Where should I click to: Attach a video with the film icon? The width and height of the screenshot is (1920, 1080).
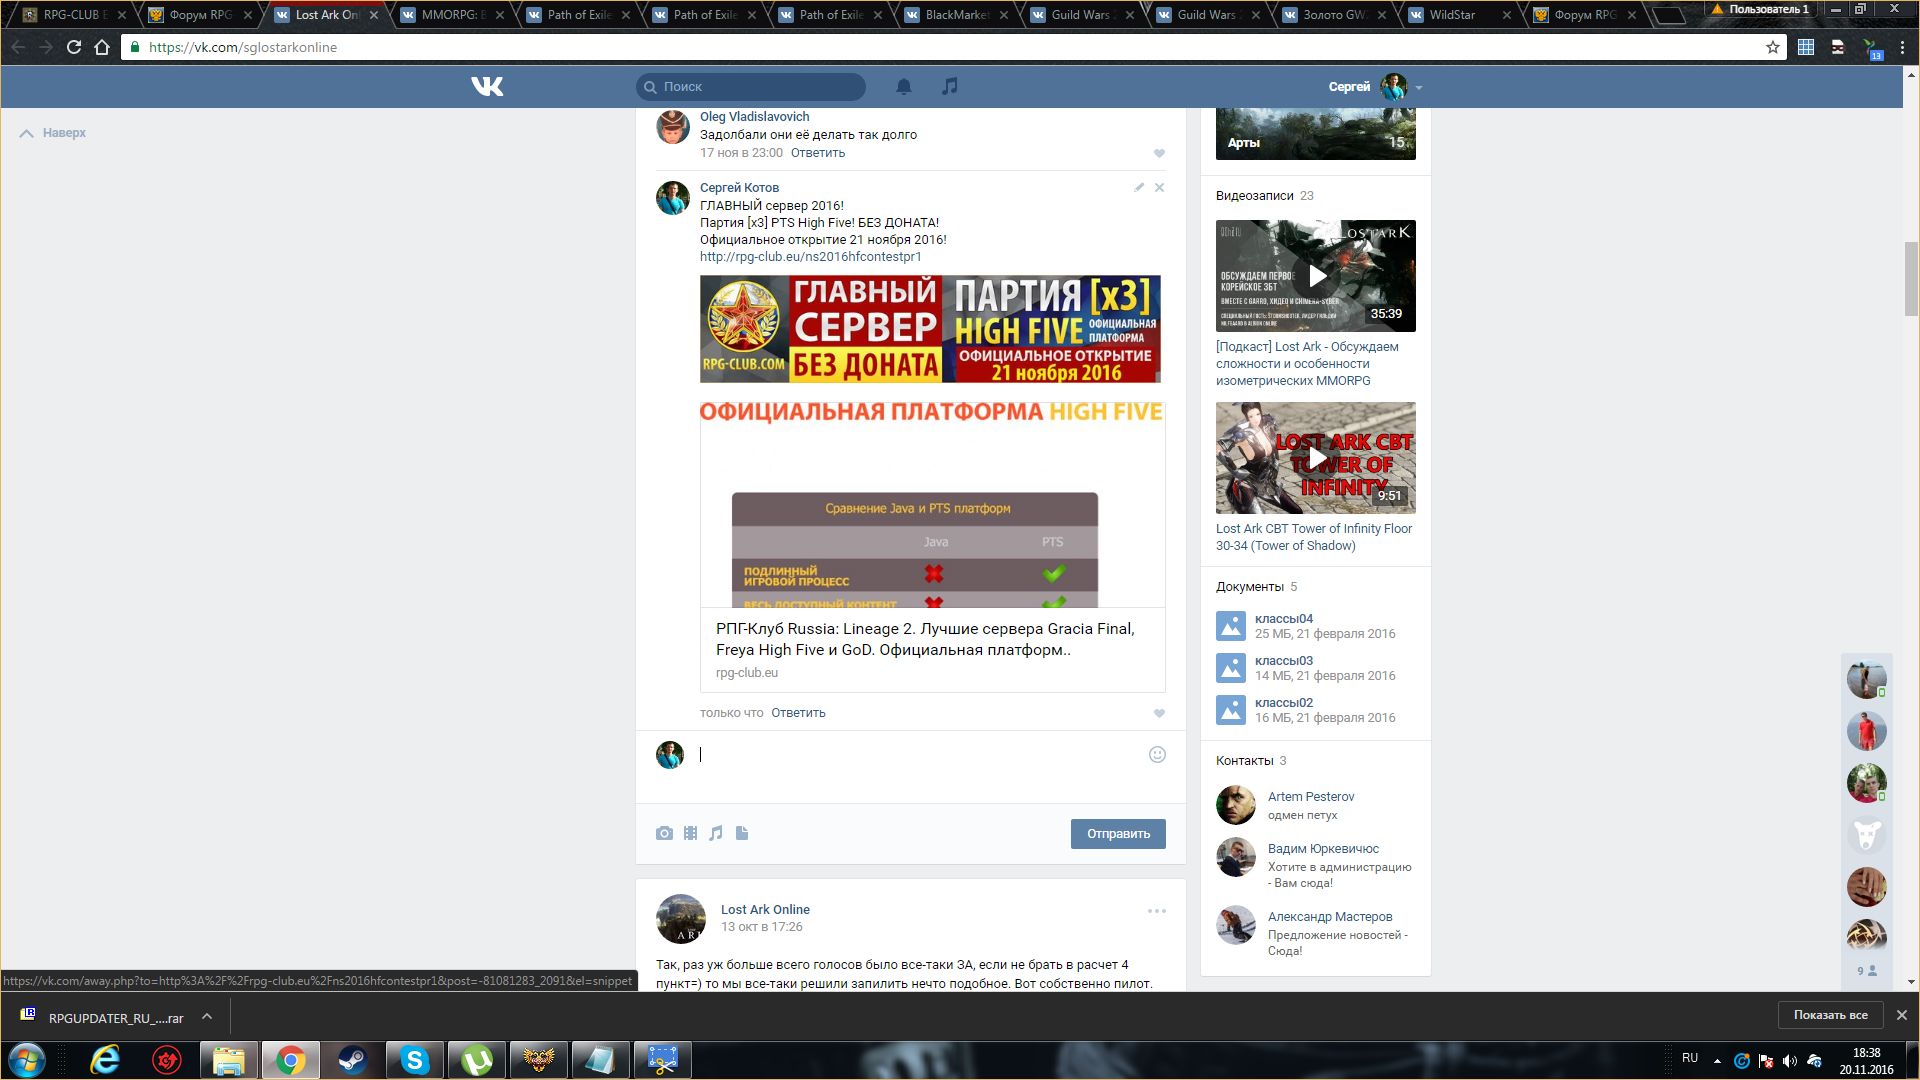coord(690,833)
